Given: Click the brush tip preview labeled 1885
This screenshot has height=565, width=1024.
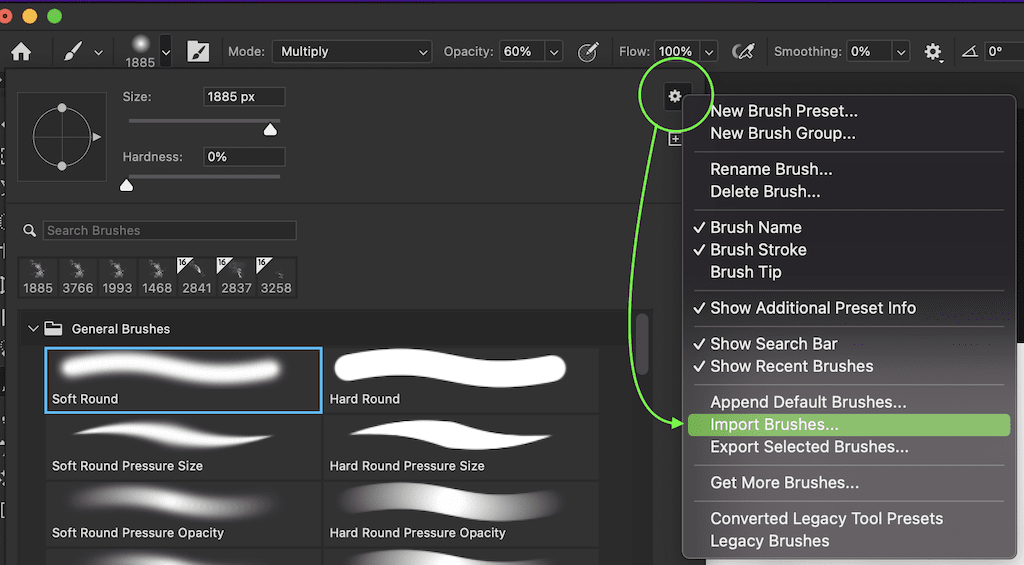Looking at the screenshot, I should pyautogui.click(x=140, y=52).
